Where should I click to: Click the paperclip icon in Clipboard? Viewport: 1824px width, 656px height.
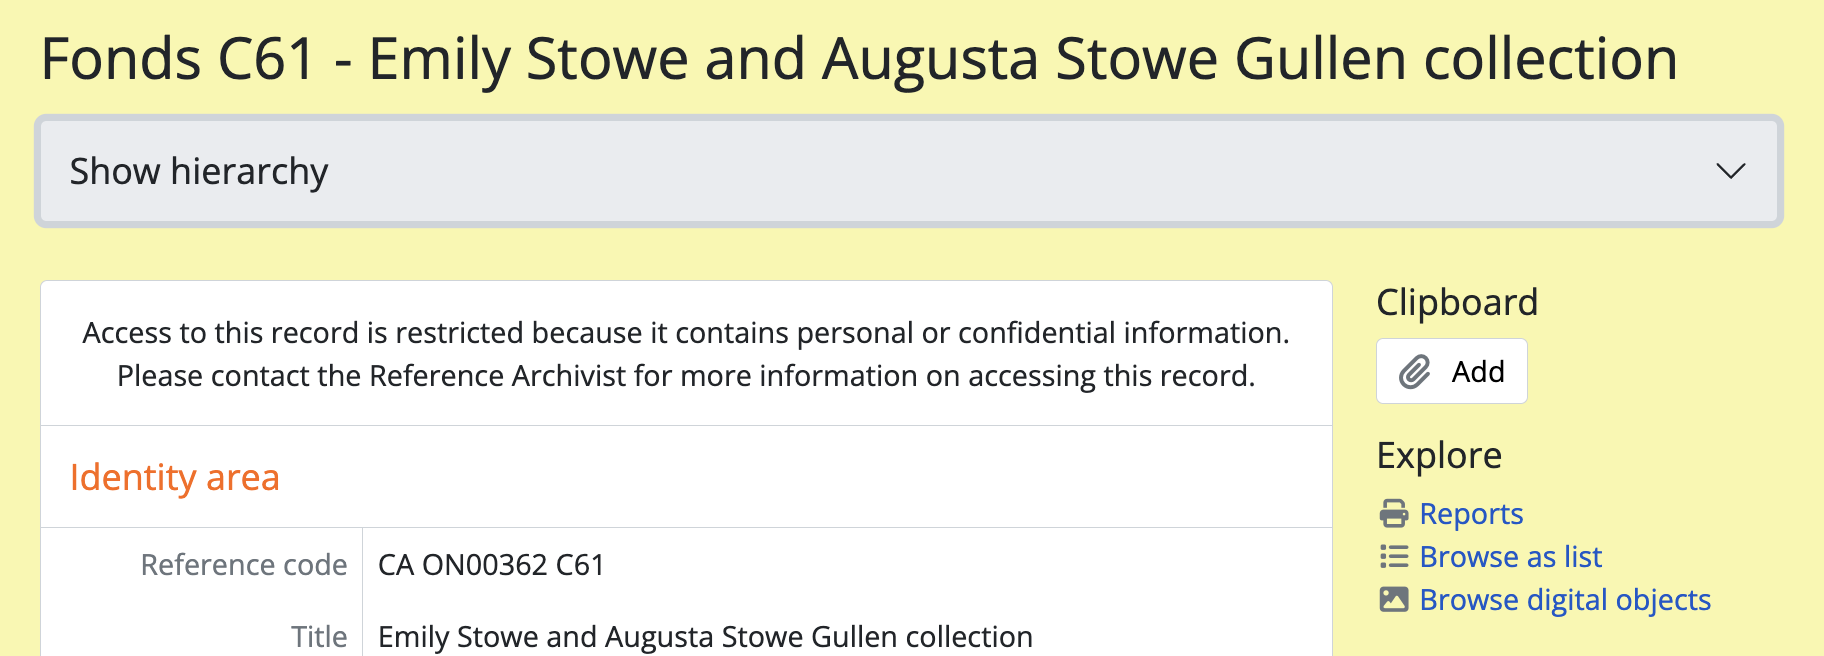pos(1414,372)
